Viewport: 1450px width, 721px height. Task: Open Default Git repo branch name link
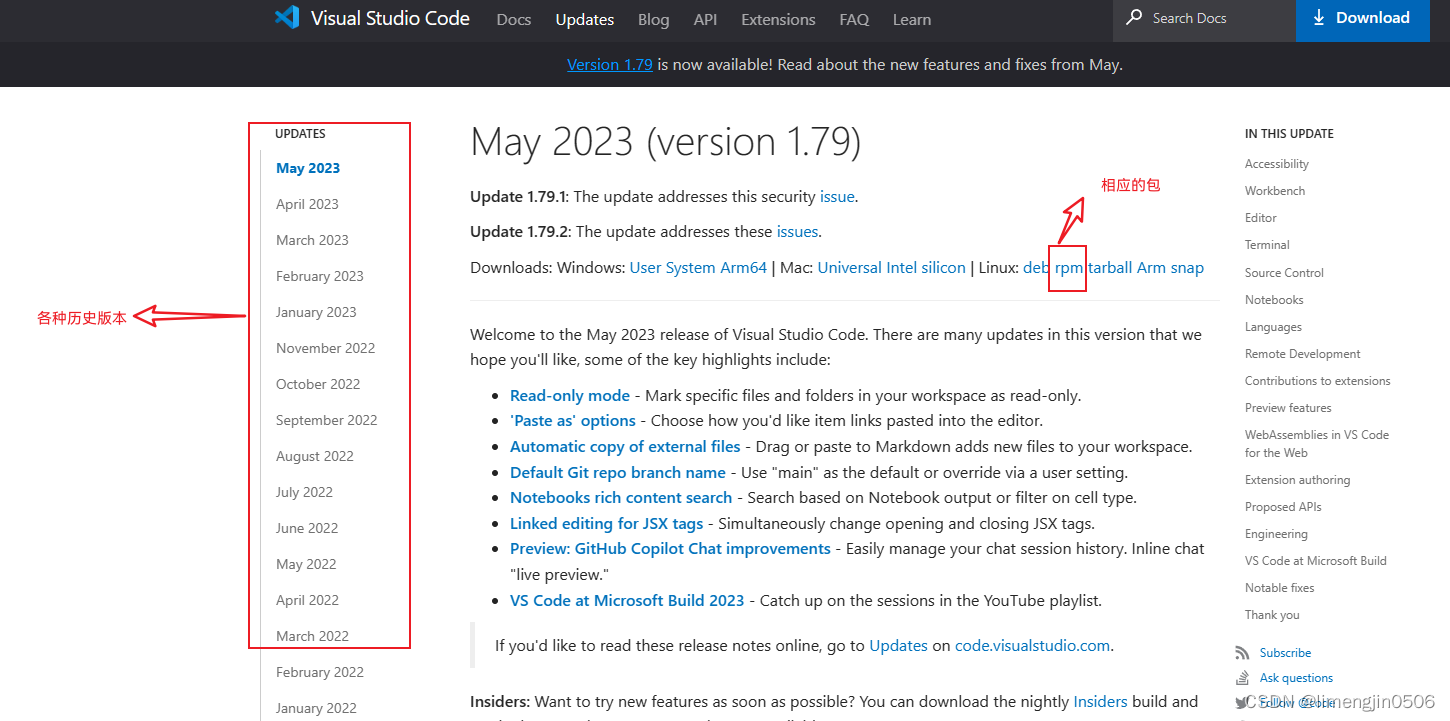coord(618,472)
